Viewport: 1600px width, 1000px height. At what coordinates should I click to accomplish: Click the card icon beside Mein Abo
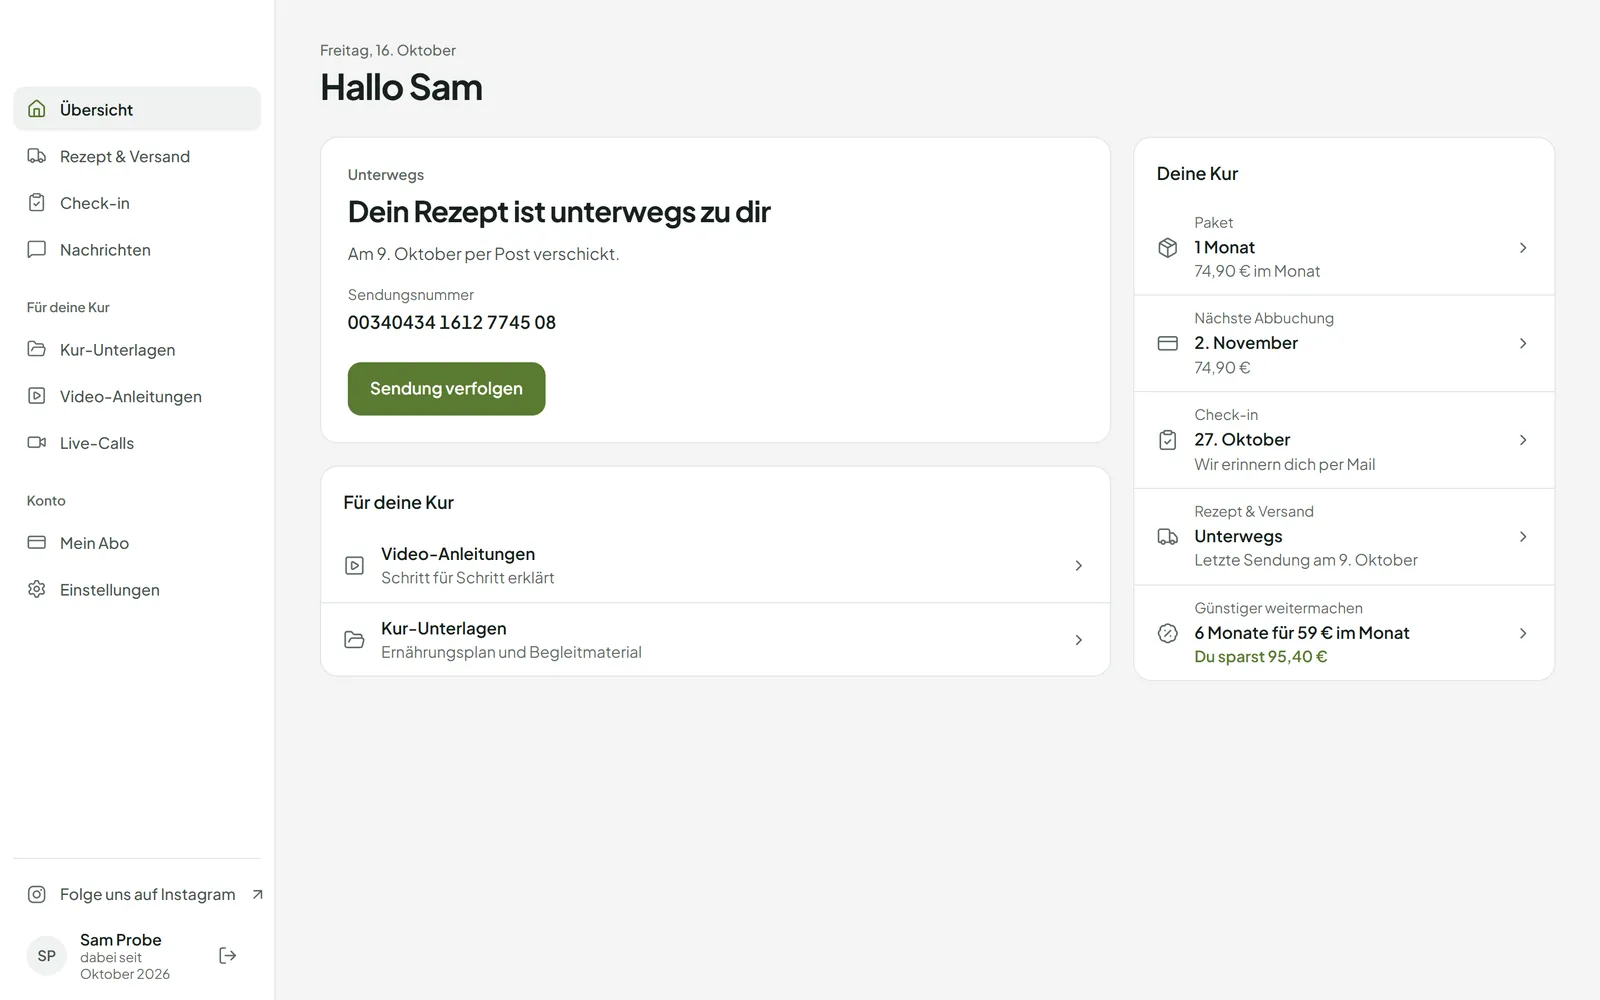[x=37, y=543]
